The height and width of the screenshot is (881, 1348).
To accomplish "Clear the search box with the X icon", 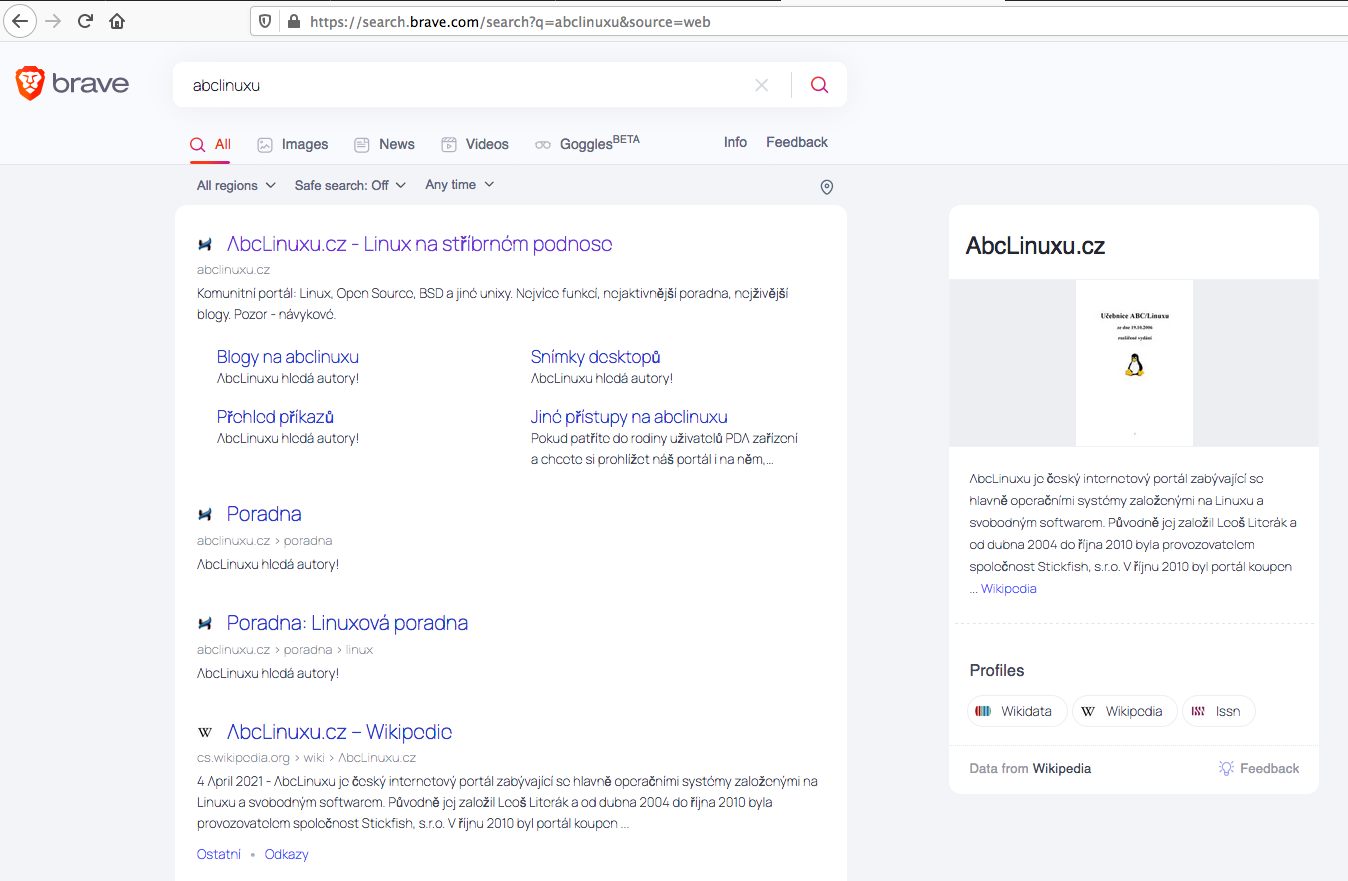I will 762,85.
